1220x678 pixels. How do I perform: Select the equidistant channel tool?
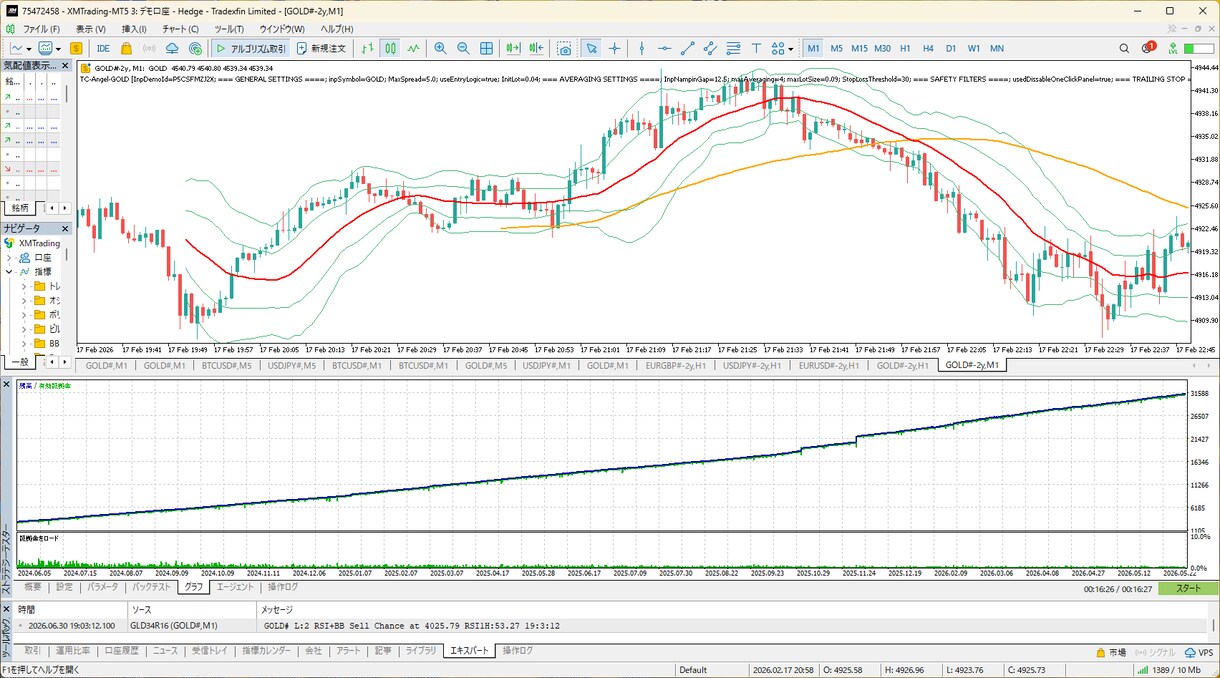tap(710, 48)
